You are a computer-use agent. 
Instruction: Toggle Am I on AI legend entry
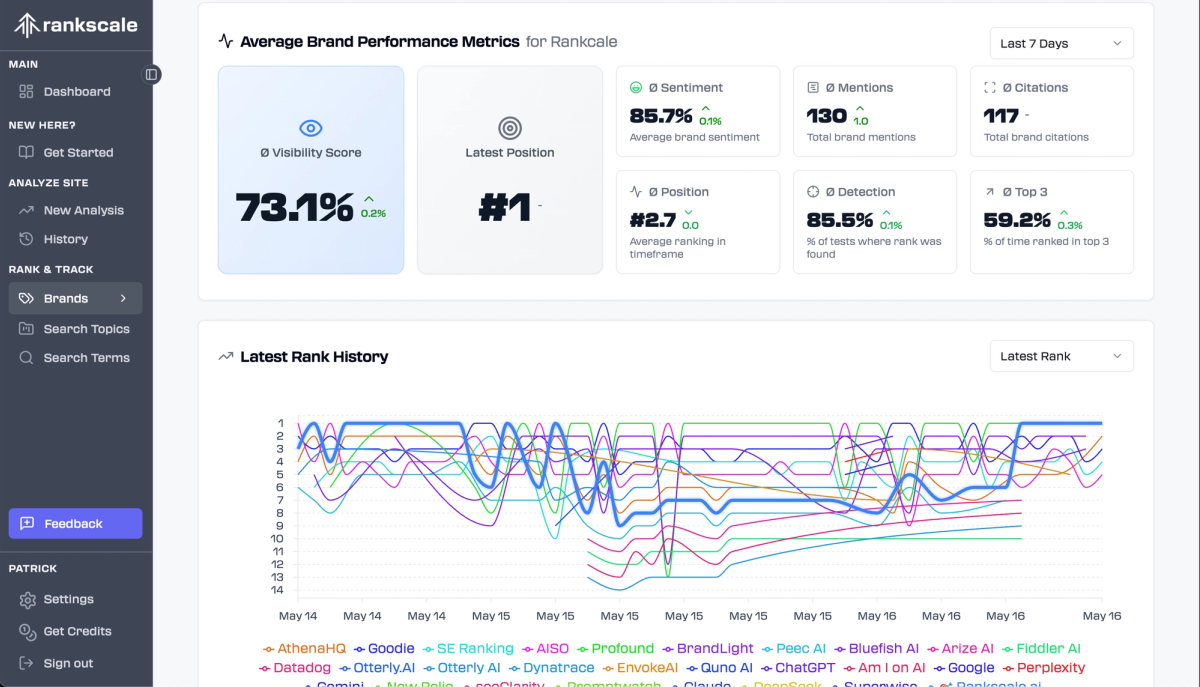(x=883, y=668)
